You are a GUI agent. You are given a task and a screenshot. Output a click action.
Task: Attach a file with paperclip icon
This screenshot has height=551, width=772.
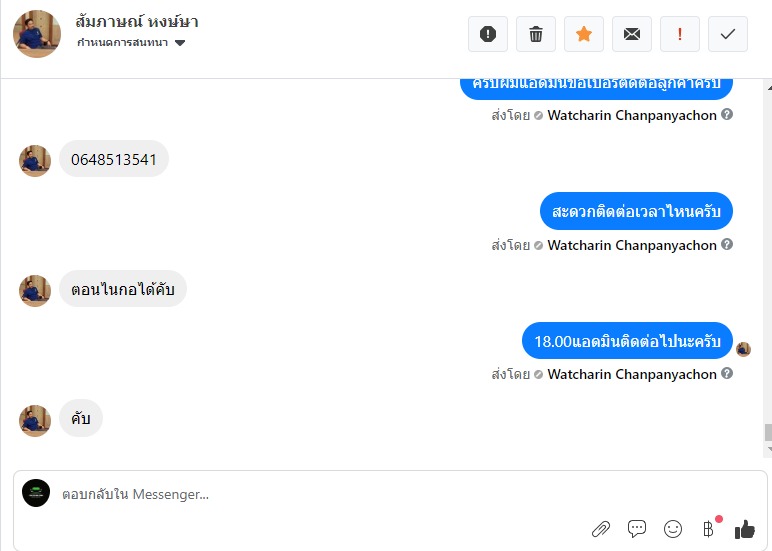(601, 529)
